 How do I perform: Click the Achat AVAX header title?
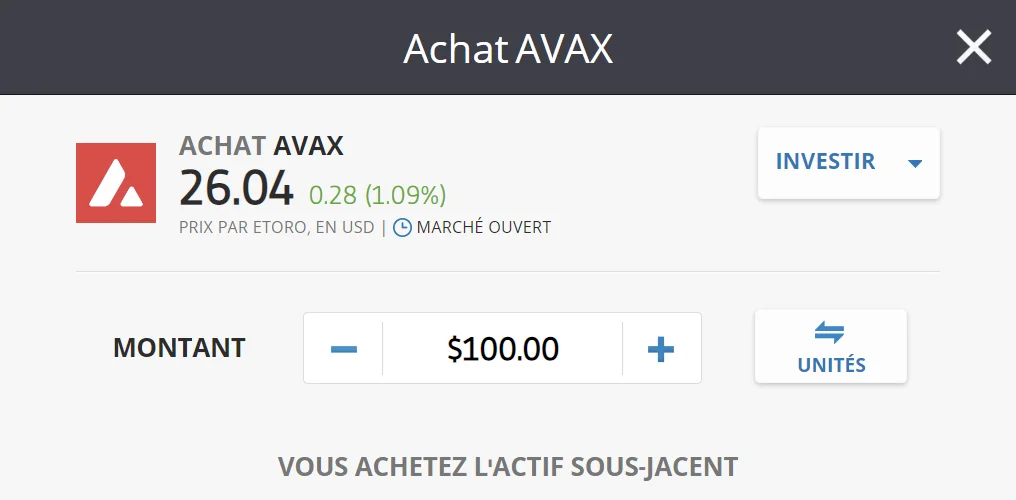507,48
